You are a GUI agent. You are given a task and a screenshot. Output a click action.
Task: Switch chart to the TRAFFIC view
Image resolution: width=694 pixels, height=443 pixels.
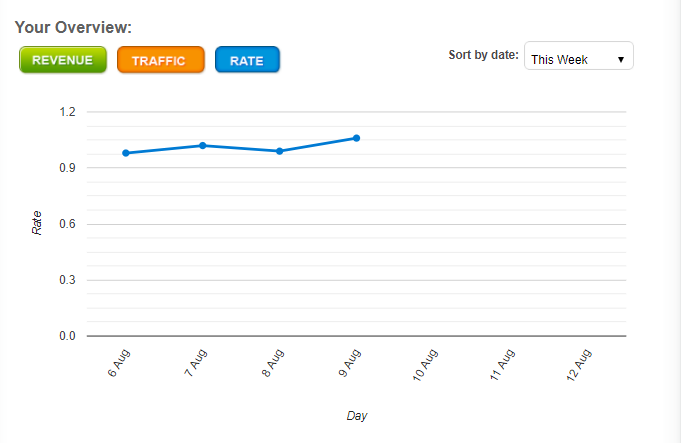[160, 60]
